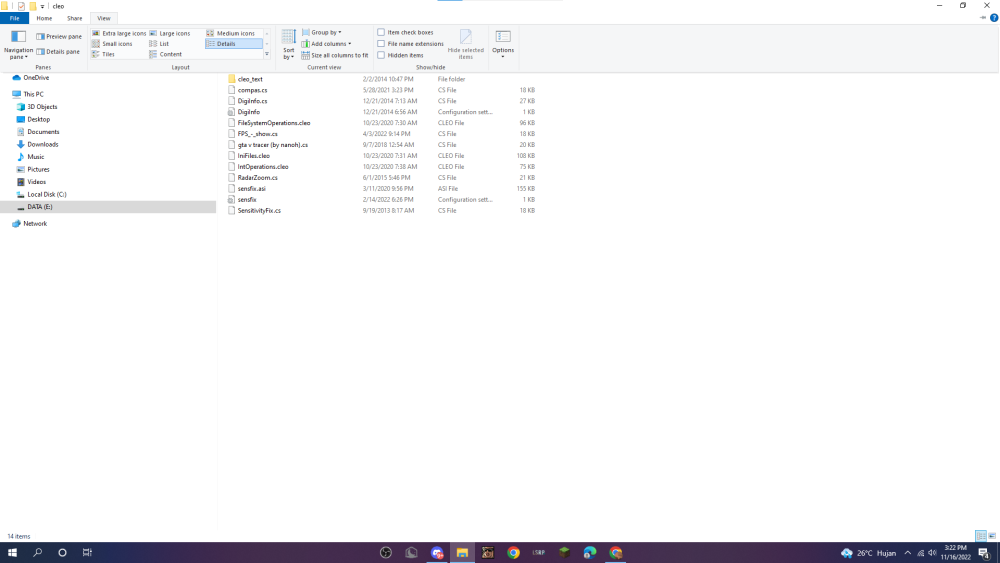This screenshot has height=563, width=1000.
Task: Open the Add columns dropdown
Action: coord(326,44)
